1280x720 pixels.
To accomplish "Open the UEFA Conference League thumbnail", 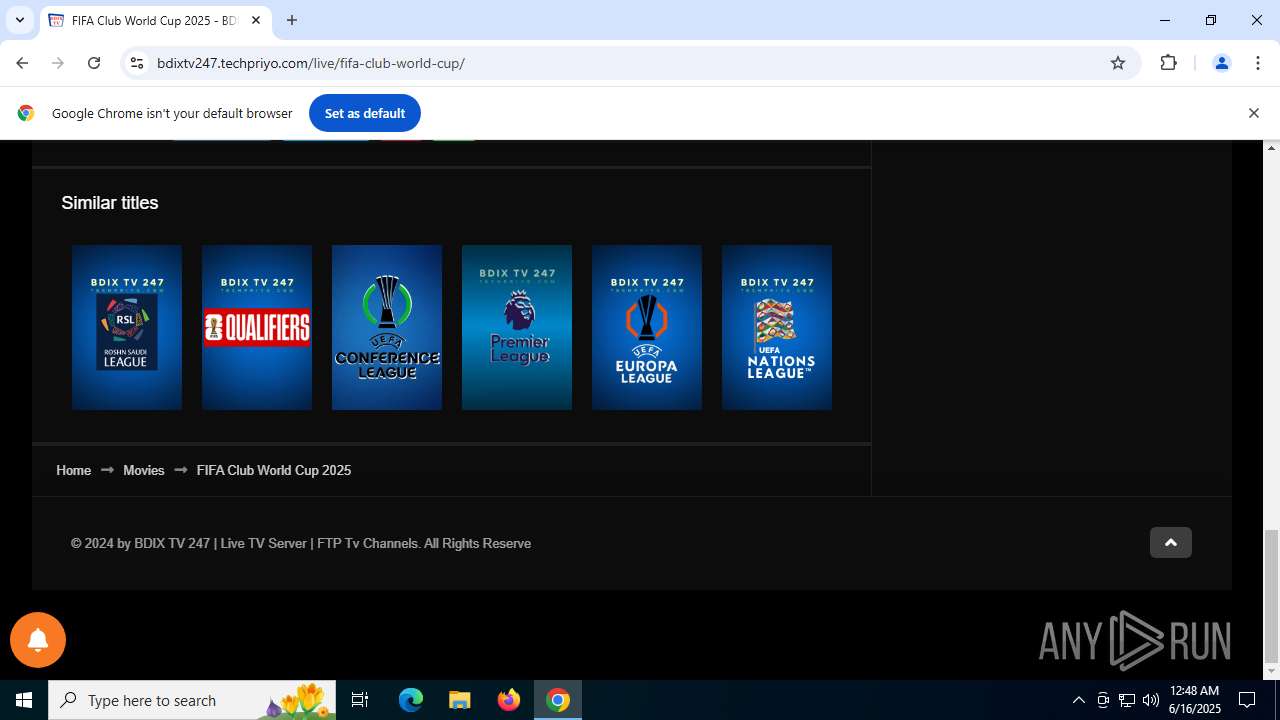I will pos(387,327).
